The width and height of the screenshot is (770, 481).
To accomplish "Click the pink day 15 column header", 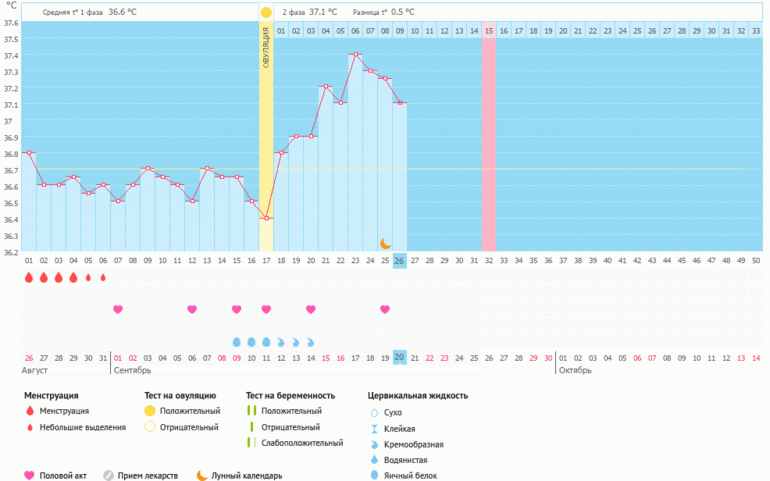I will click(x=488, y=31).
